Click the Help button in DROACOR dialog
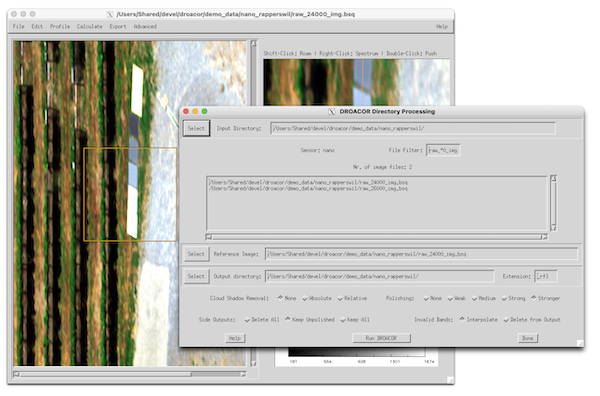The image size is (600, 396). pyautogui.click(x=235, y=338)
